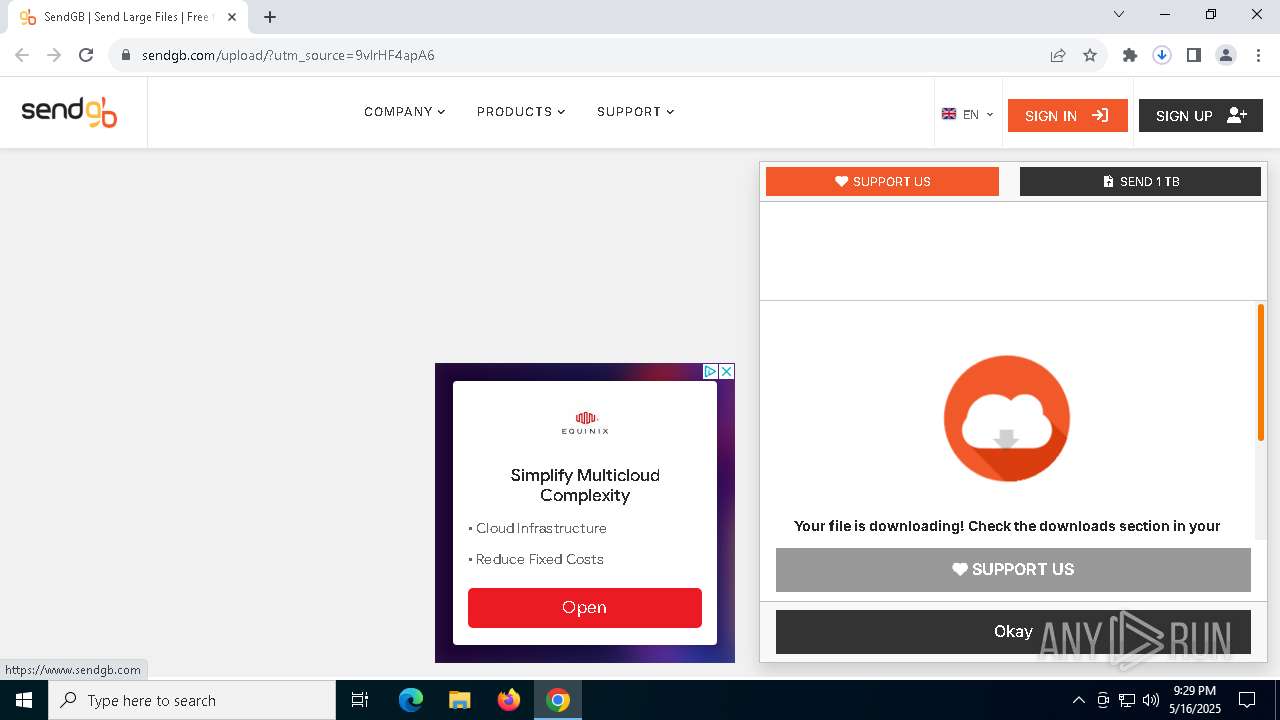Open the volume tray icon

click(1151, 700)
